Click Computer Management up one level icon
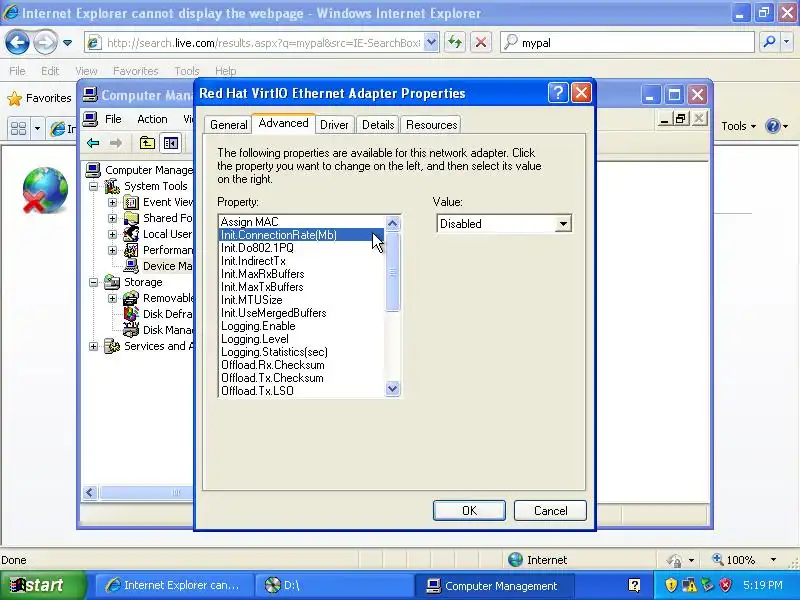 point(147,143)
